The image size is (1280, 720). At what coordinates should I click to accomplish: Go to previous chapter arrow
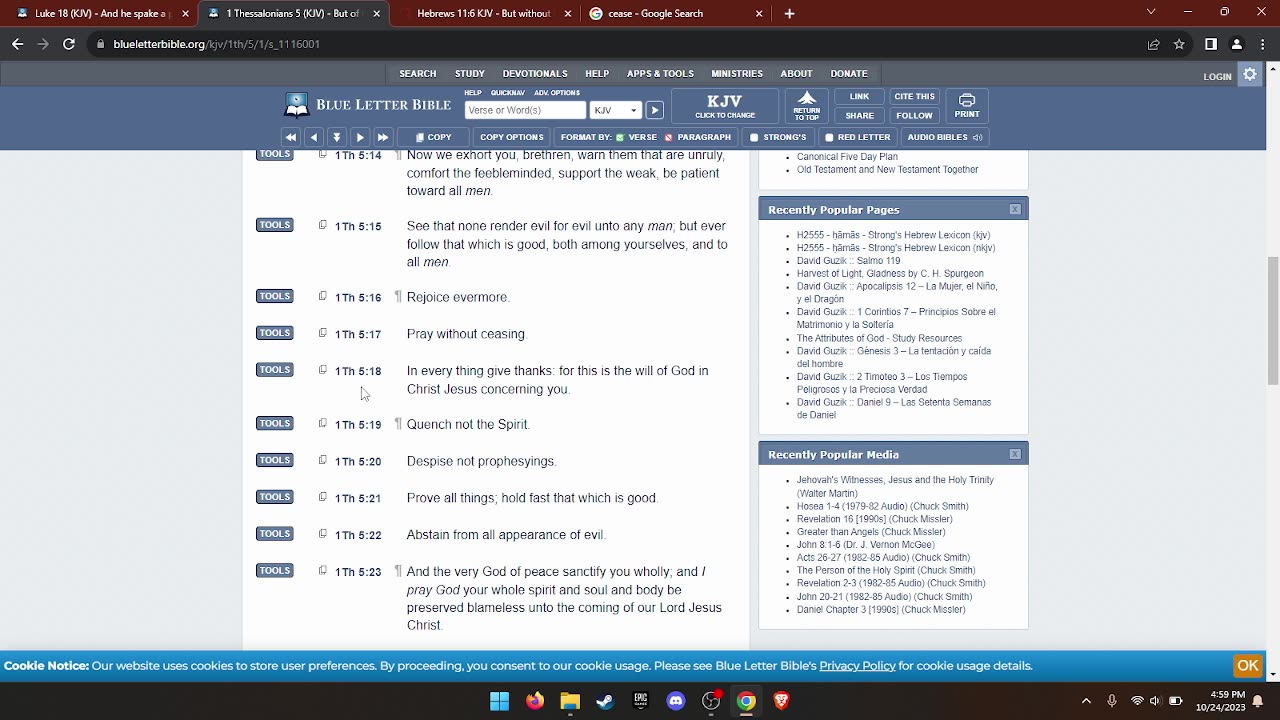point(314,137)
